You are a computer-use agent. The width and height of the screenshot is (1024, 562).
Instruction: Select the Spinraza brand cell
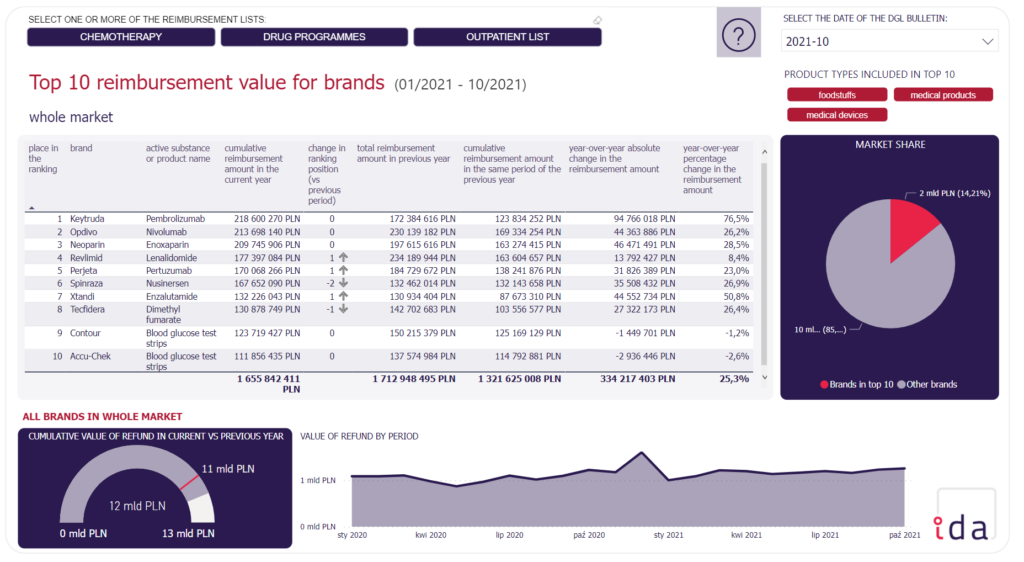click(x=86, y=283)
